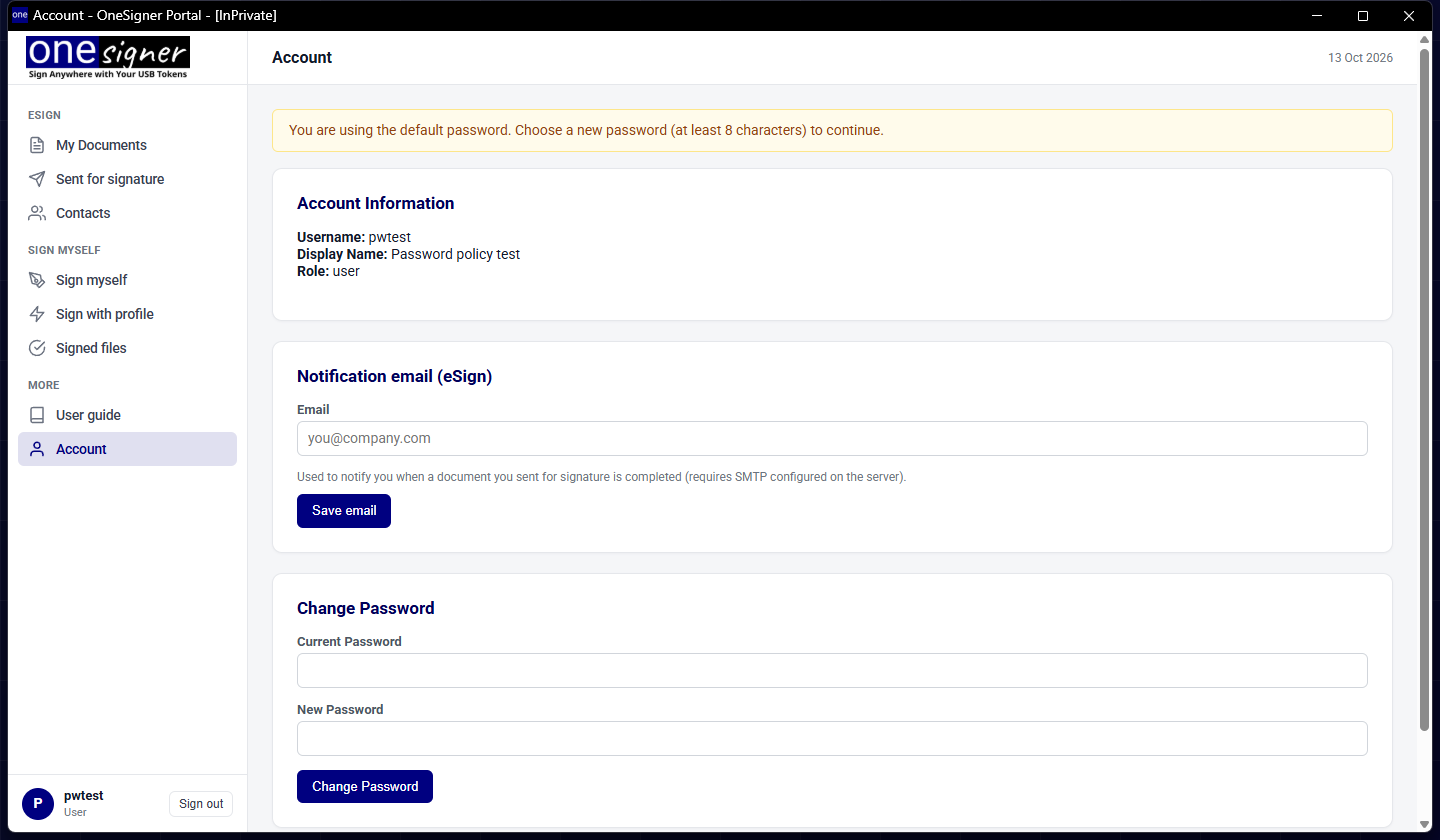Click the My Documents file icon
The height and width of the screenshot is (840, 1440).
tap(37, 145)
